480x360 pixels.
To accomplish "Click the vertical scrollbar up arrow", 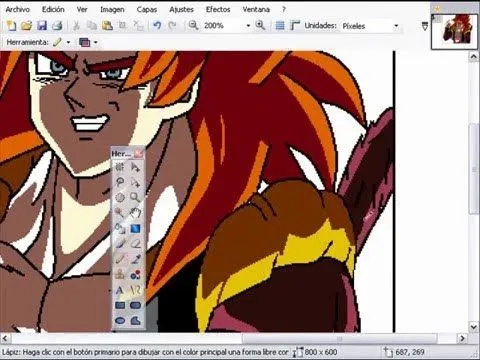I will [473, 57].
